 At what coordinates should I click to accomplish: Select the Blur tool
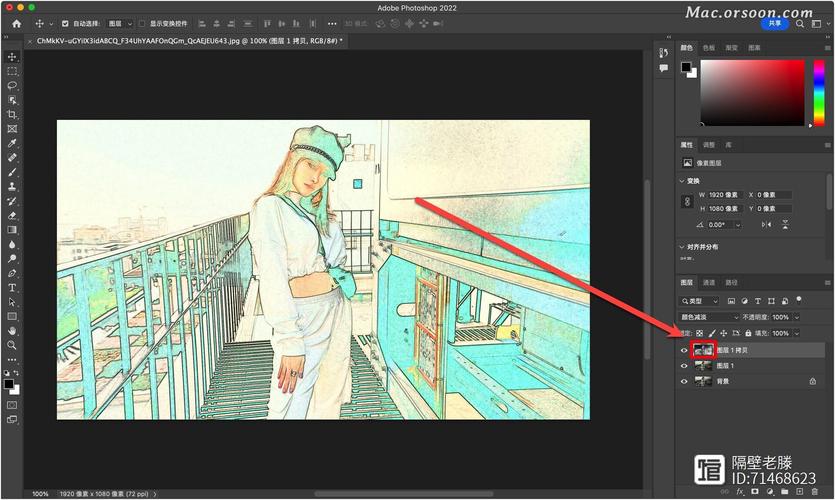point(12,244)
